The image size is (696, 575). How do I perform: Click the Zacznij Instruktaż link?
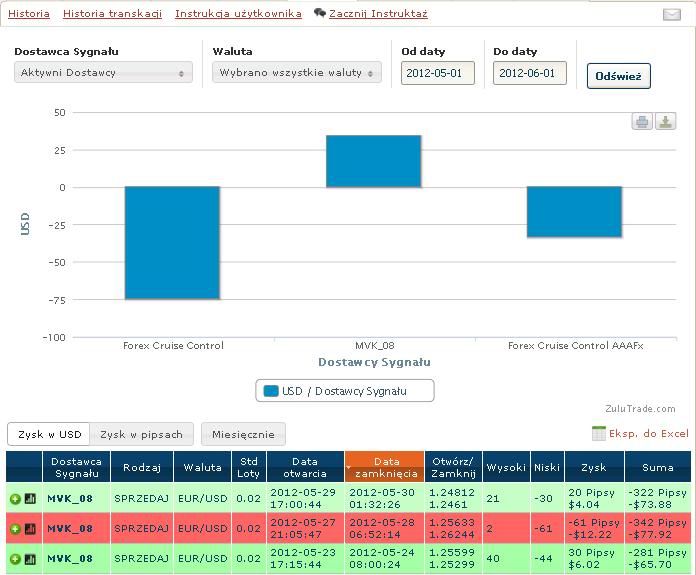coord(378,13)
